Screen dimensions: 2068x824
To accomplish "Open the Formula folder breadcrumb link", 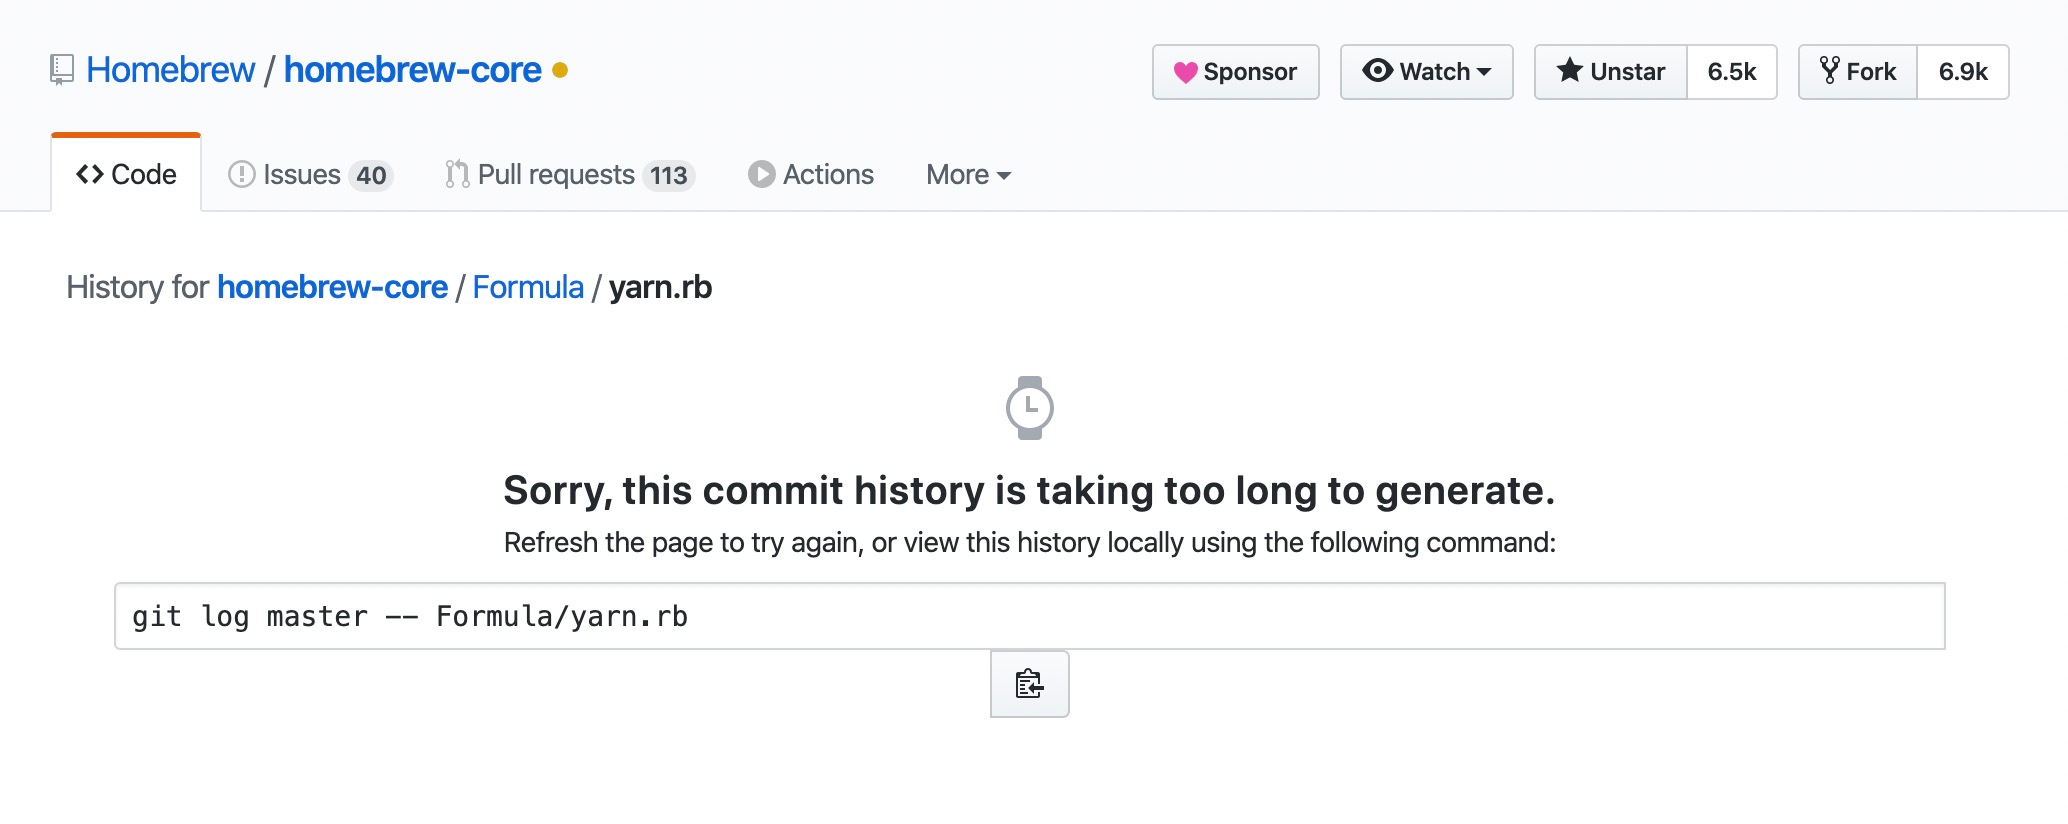I will point(528,287).
